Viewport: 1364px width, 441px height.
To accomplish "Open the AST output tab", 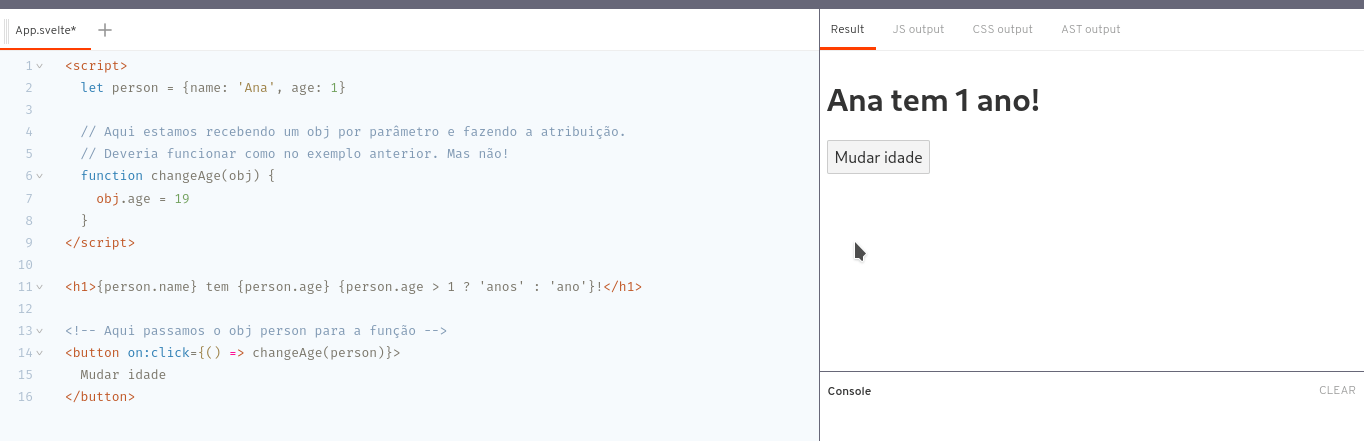I will coord(1091,29).
